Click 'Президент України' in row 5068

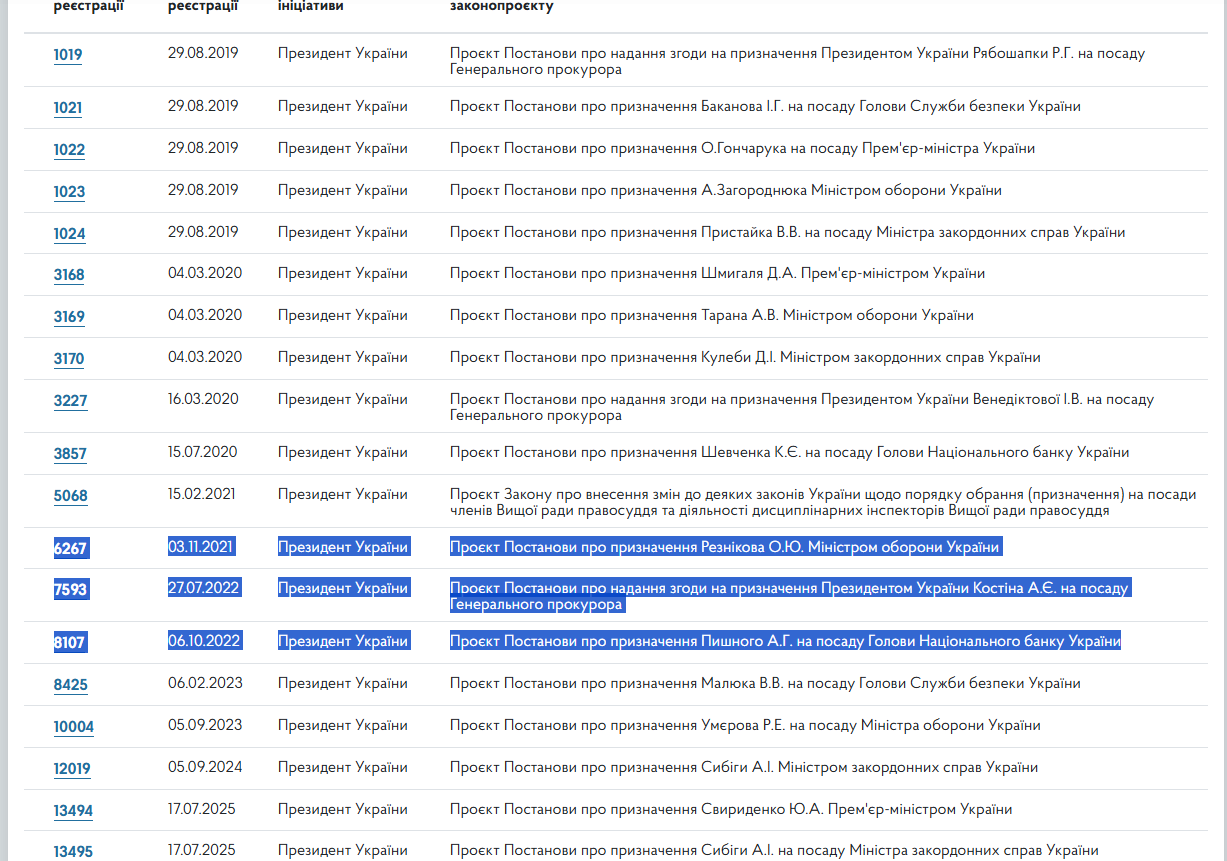coord(343,494)
